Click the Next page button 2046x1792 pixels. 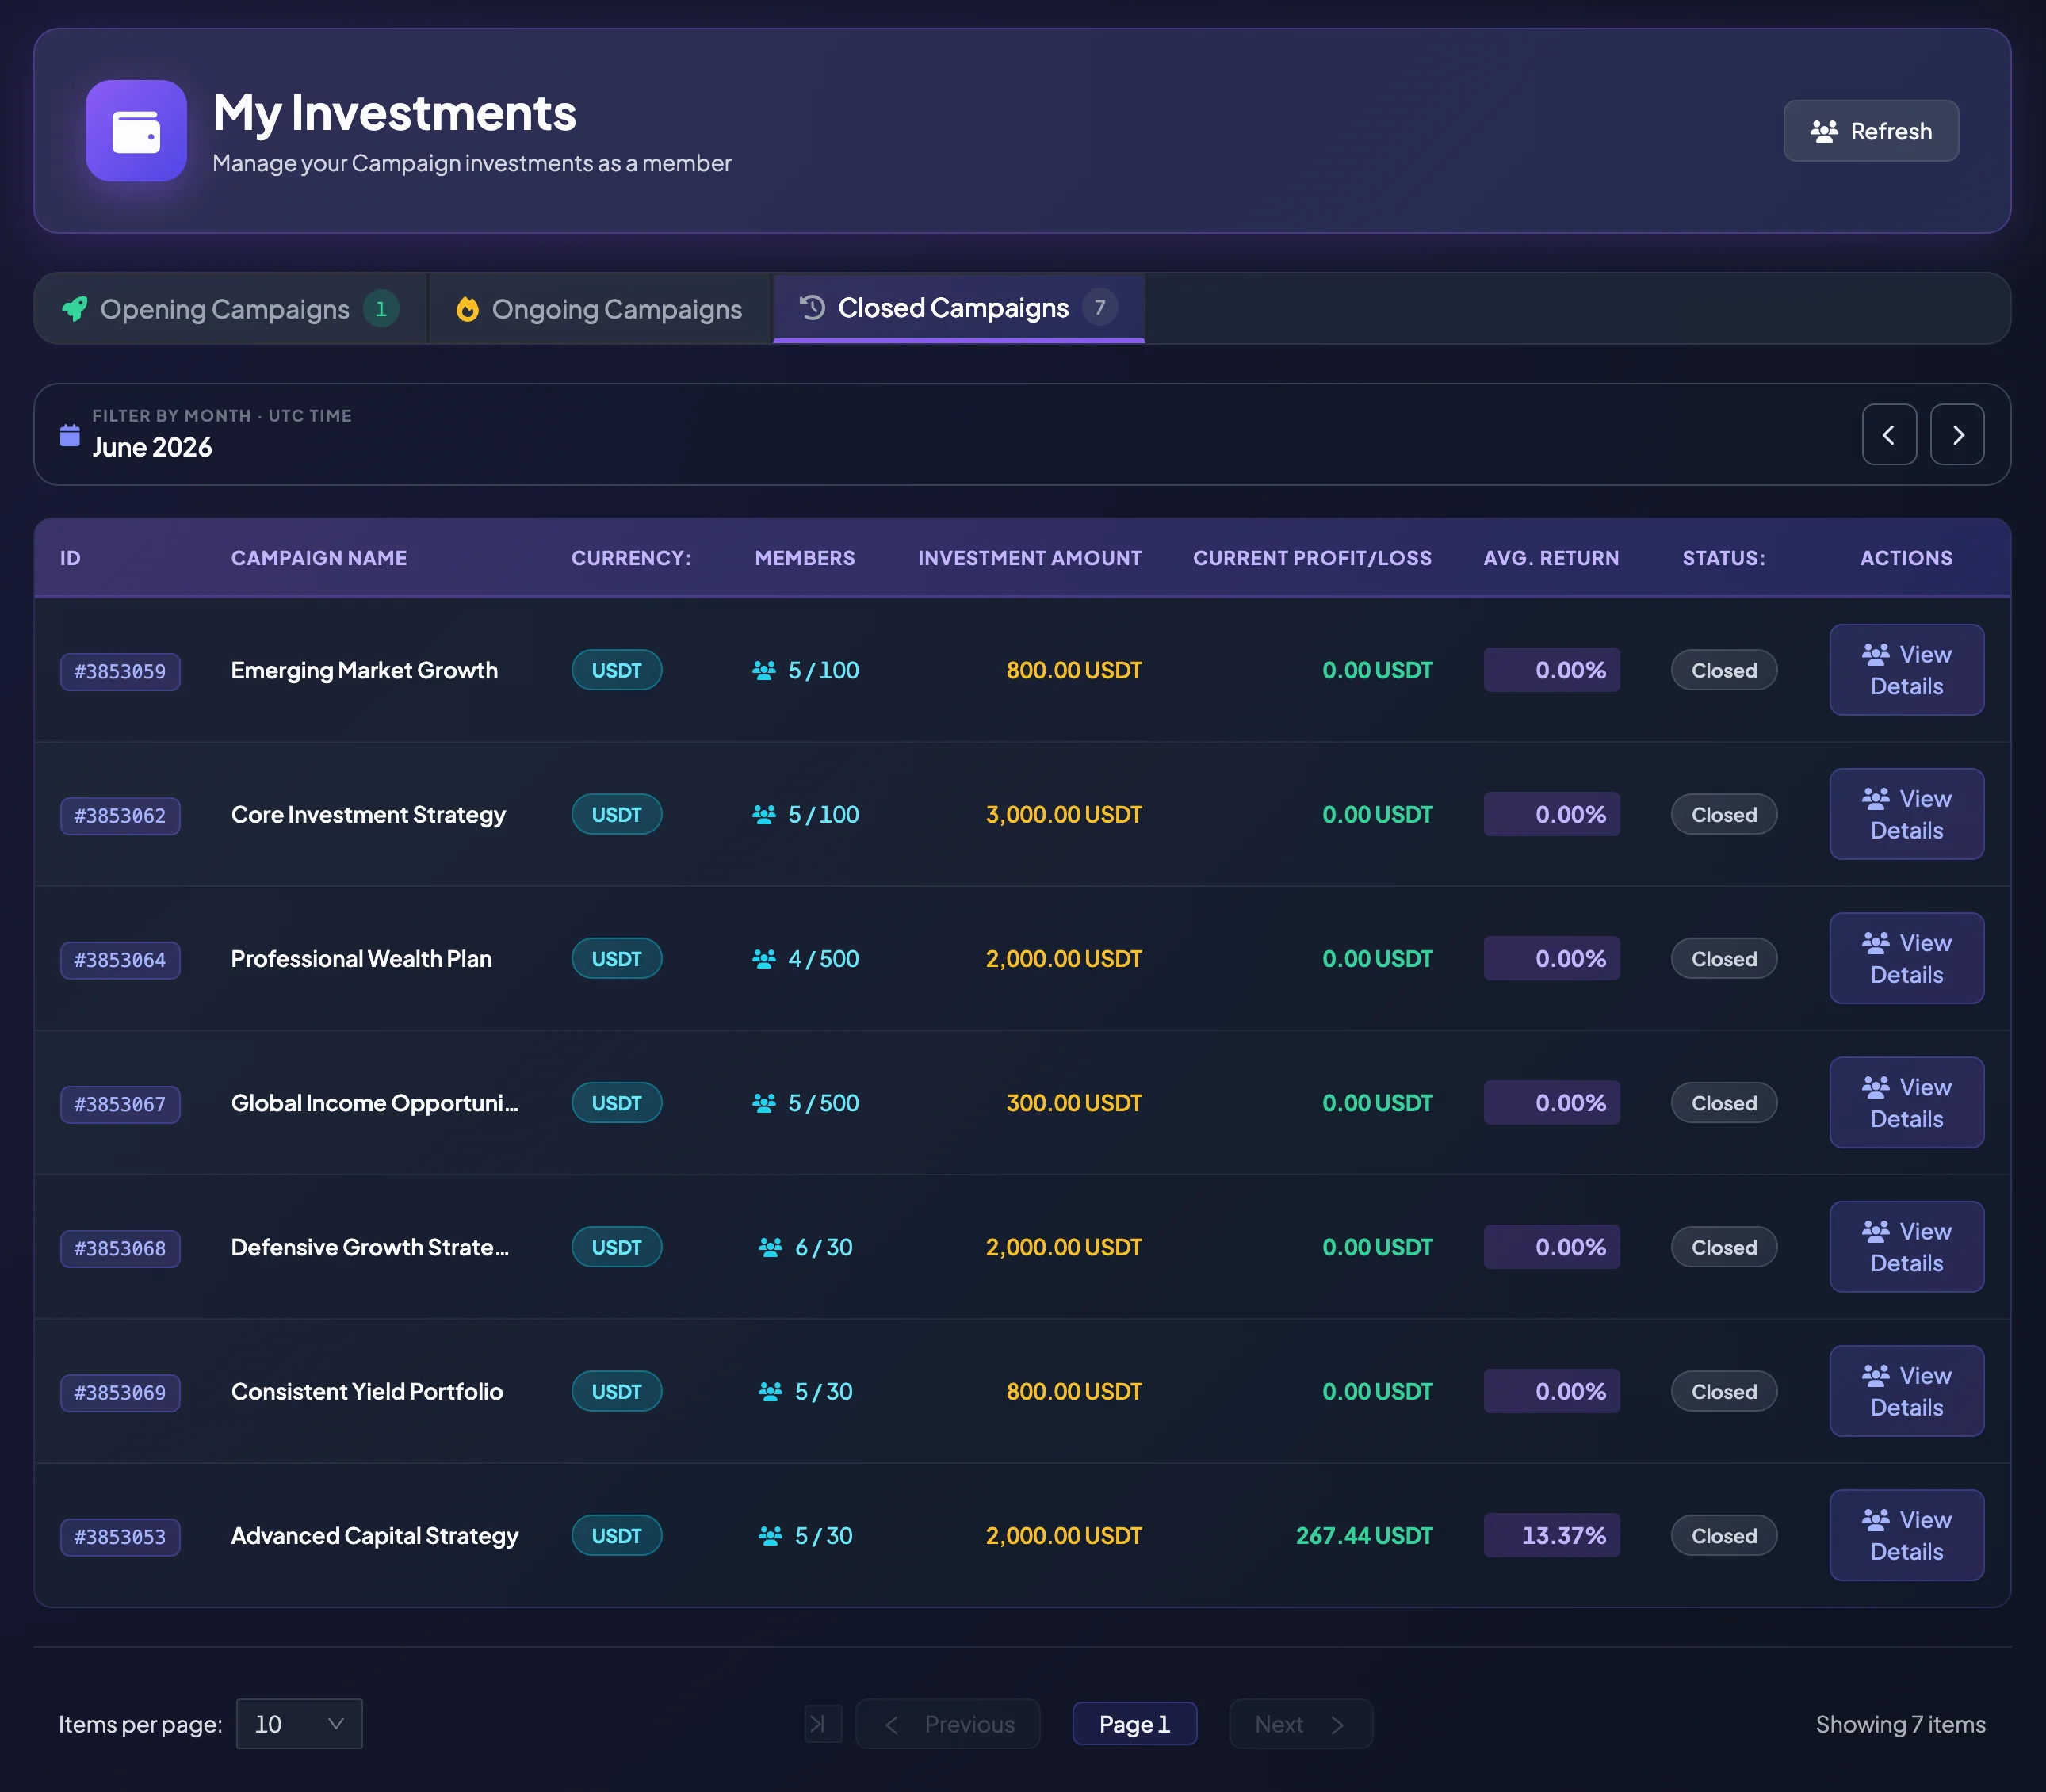coord(1300,1723)
